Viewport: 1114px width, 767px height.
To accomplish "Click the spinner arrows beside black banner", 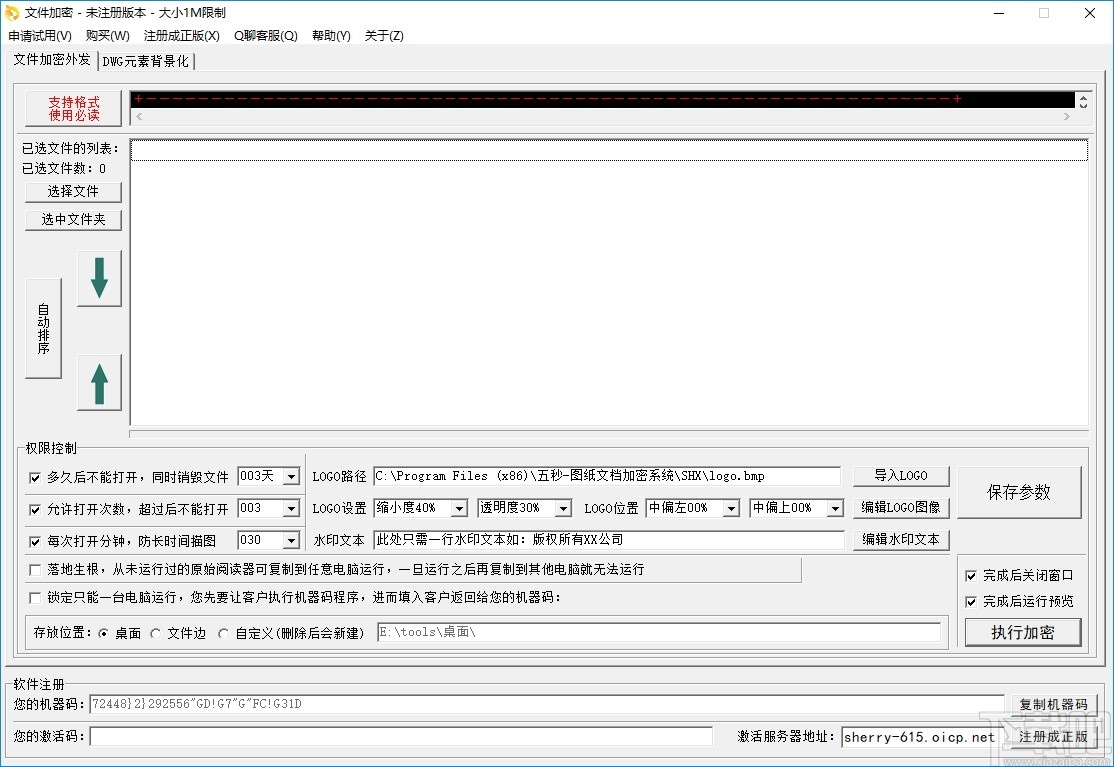I will coord(1083,102).
